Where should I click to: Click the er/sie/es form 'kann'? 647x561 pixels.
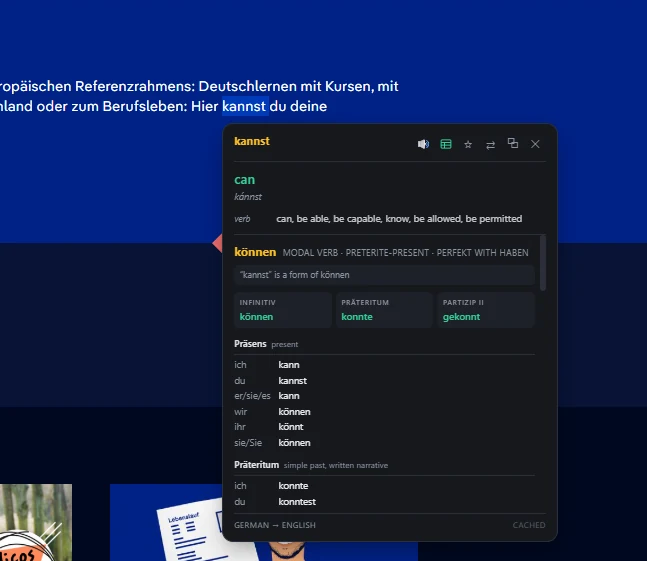point(289,396)
